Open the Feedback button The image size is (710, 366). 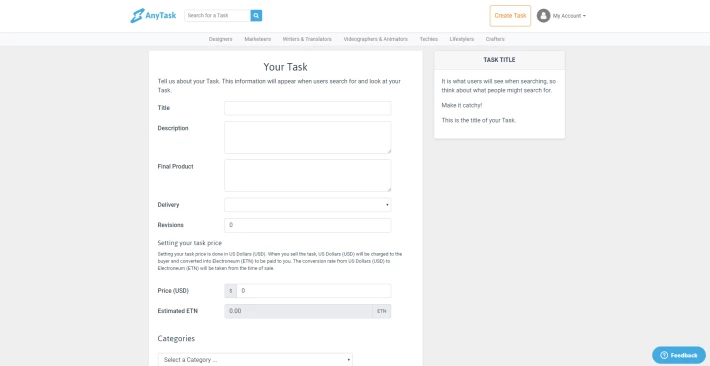pos(679,355)
